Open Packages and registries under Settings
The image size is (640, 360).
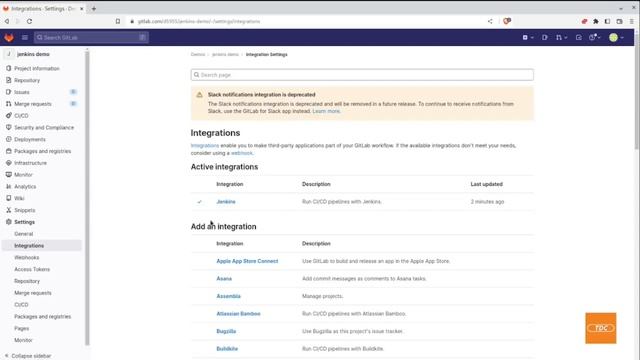click(42, 317)
